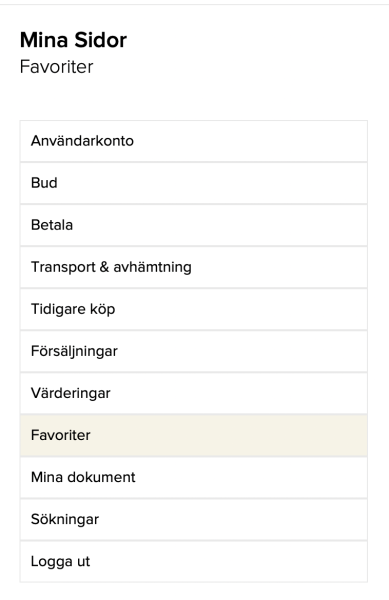
Task: Click the Bud text label
Action: coord(44,183)
